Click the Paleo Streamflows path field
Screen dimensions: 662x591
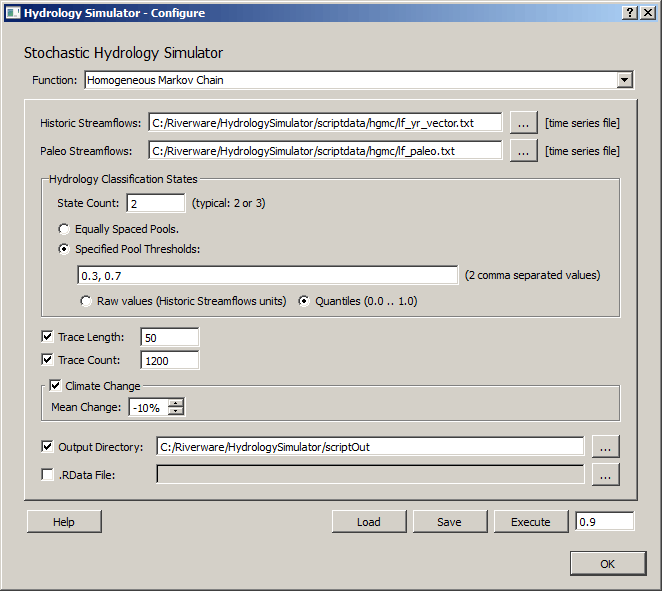coord(325,151)
